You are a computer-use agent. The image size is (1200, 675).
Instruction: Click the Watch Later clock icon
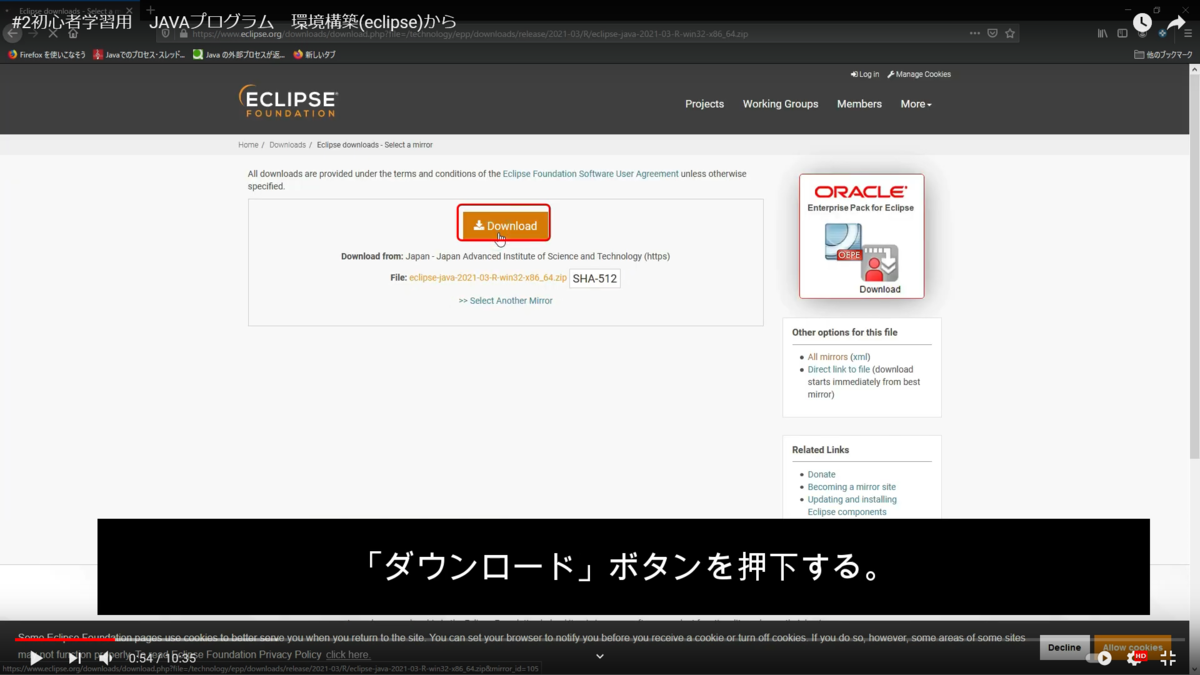click(1142, 22)
